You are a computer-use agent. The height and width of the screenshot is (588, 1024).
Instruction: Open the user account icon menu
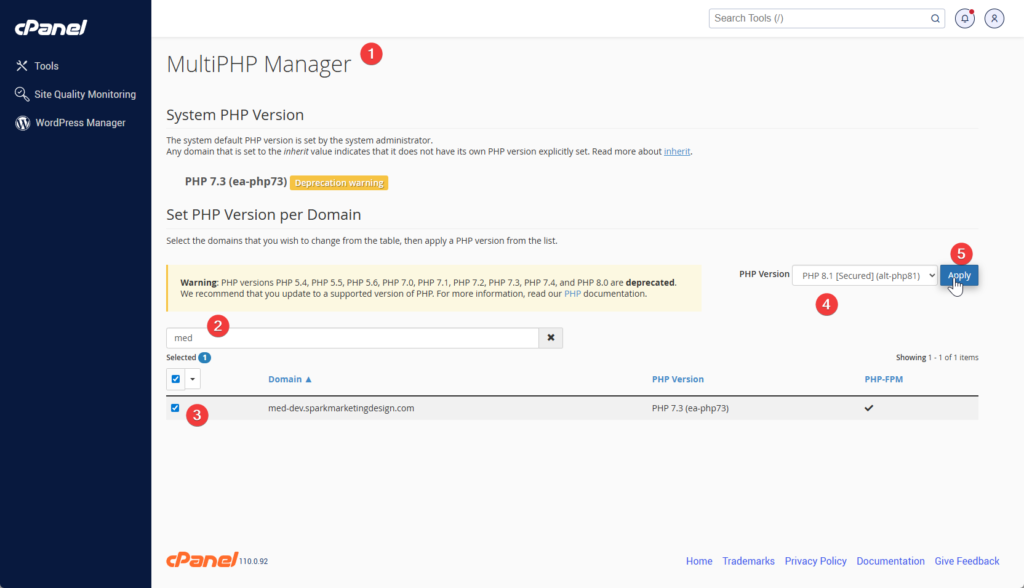993,18
